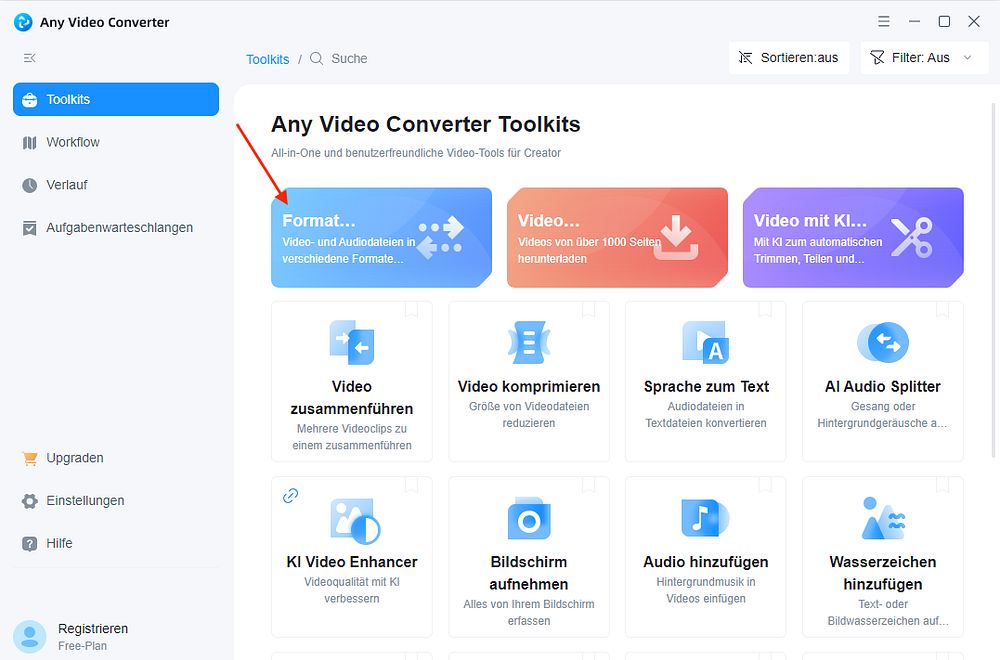Open Verlauf history in the sidebar
This screenshot has height=660, width=1000.
coord(115,185)
